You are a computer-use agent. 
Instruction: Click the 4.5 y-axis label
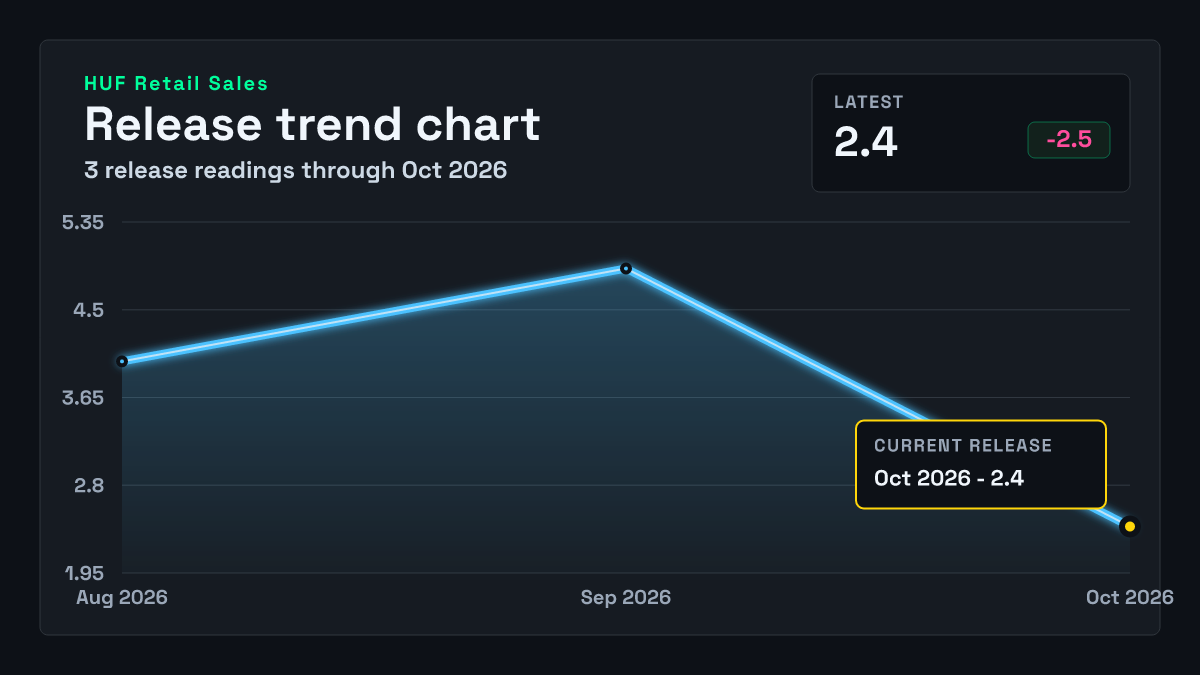88,310
